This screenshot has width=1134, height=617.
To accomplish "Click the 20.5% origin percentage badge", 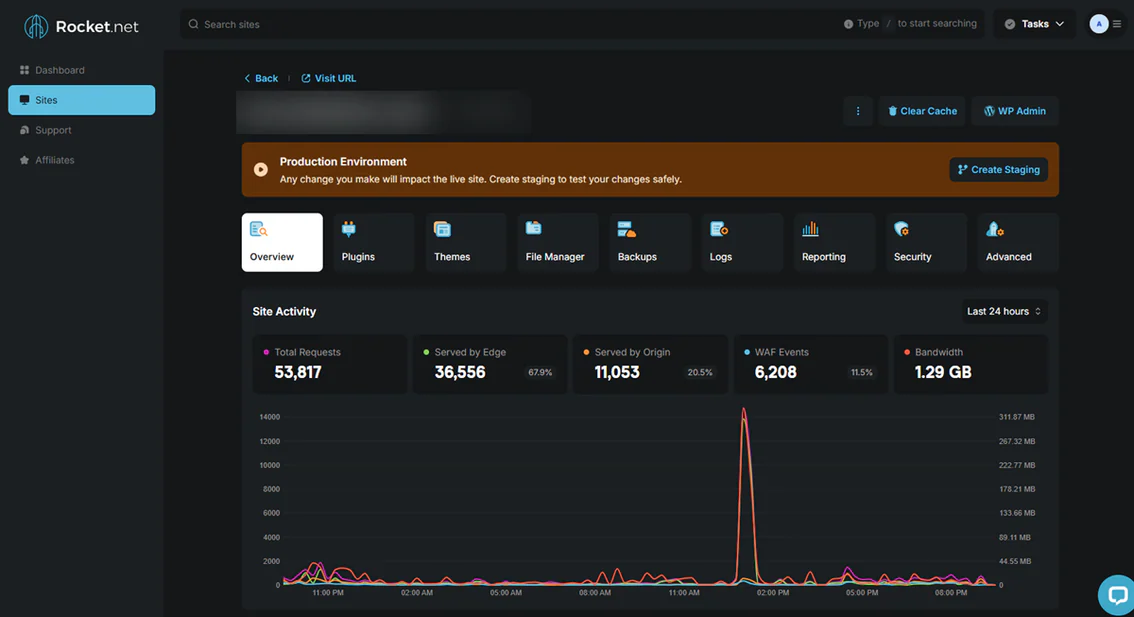I will tap(700, 373).
